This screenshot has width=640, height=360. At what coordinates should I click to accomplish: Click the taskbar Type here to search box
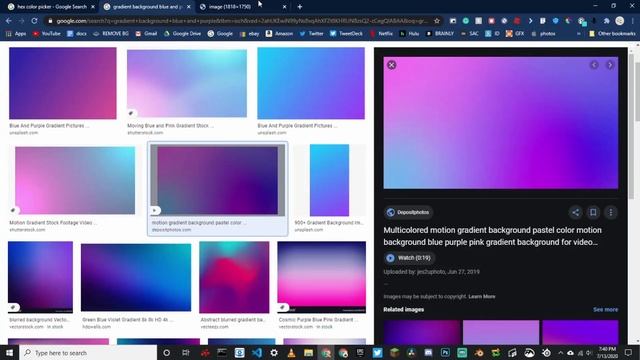[x=88, y=353]
